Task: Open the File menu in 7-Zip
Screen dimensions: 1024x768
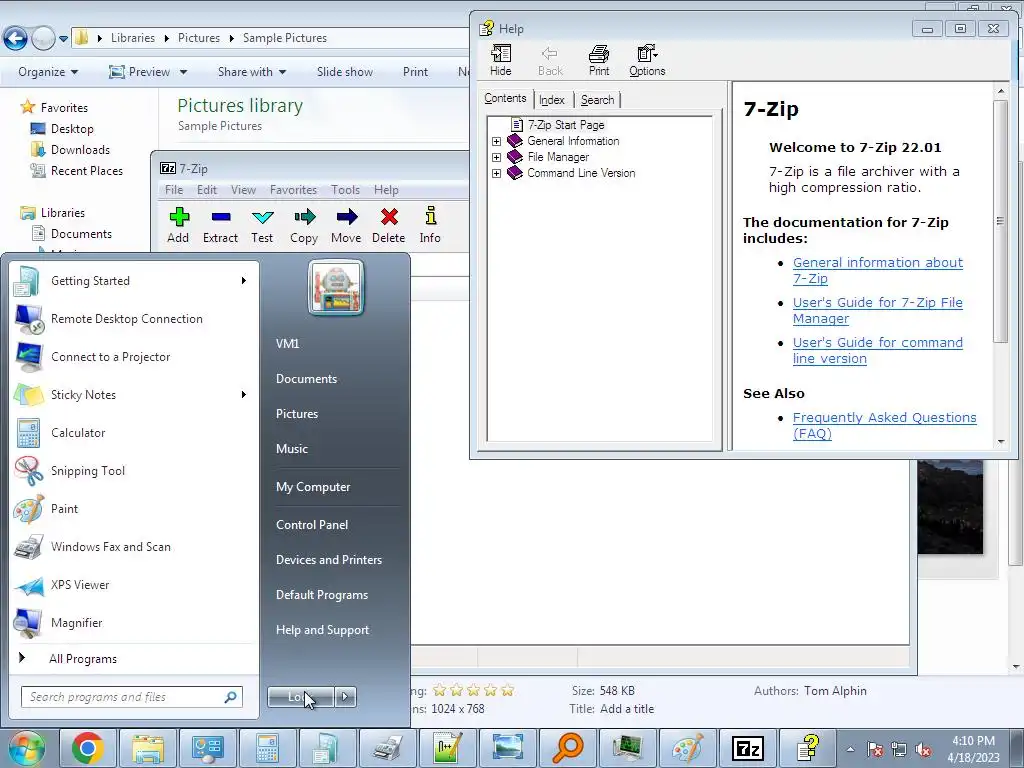Action: click(x=174, y=190)
